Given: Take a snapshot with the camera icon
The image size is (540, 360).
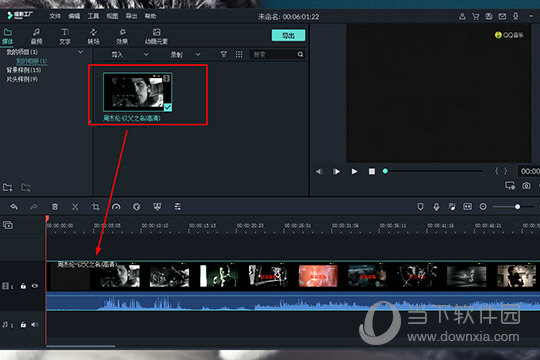Looking at the screenshot, I should pos(526,186).
